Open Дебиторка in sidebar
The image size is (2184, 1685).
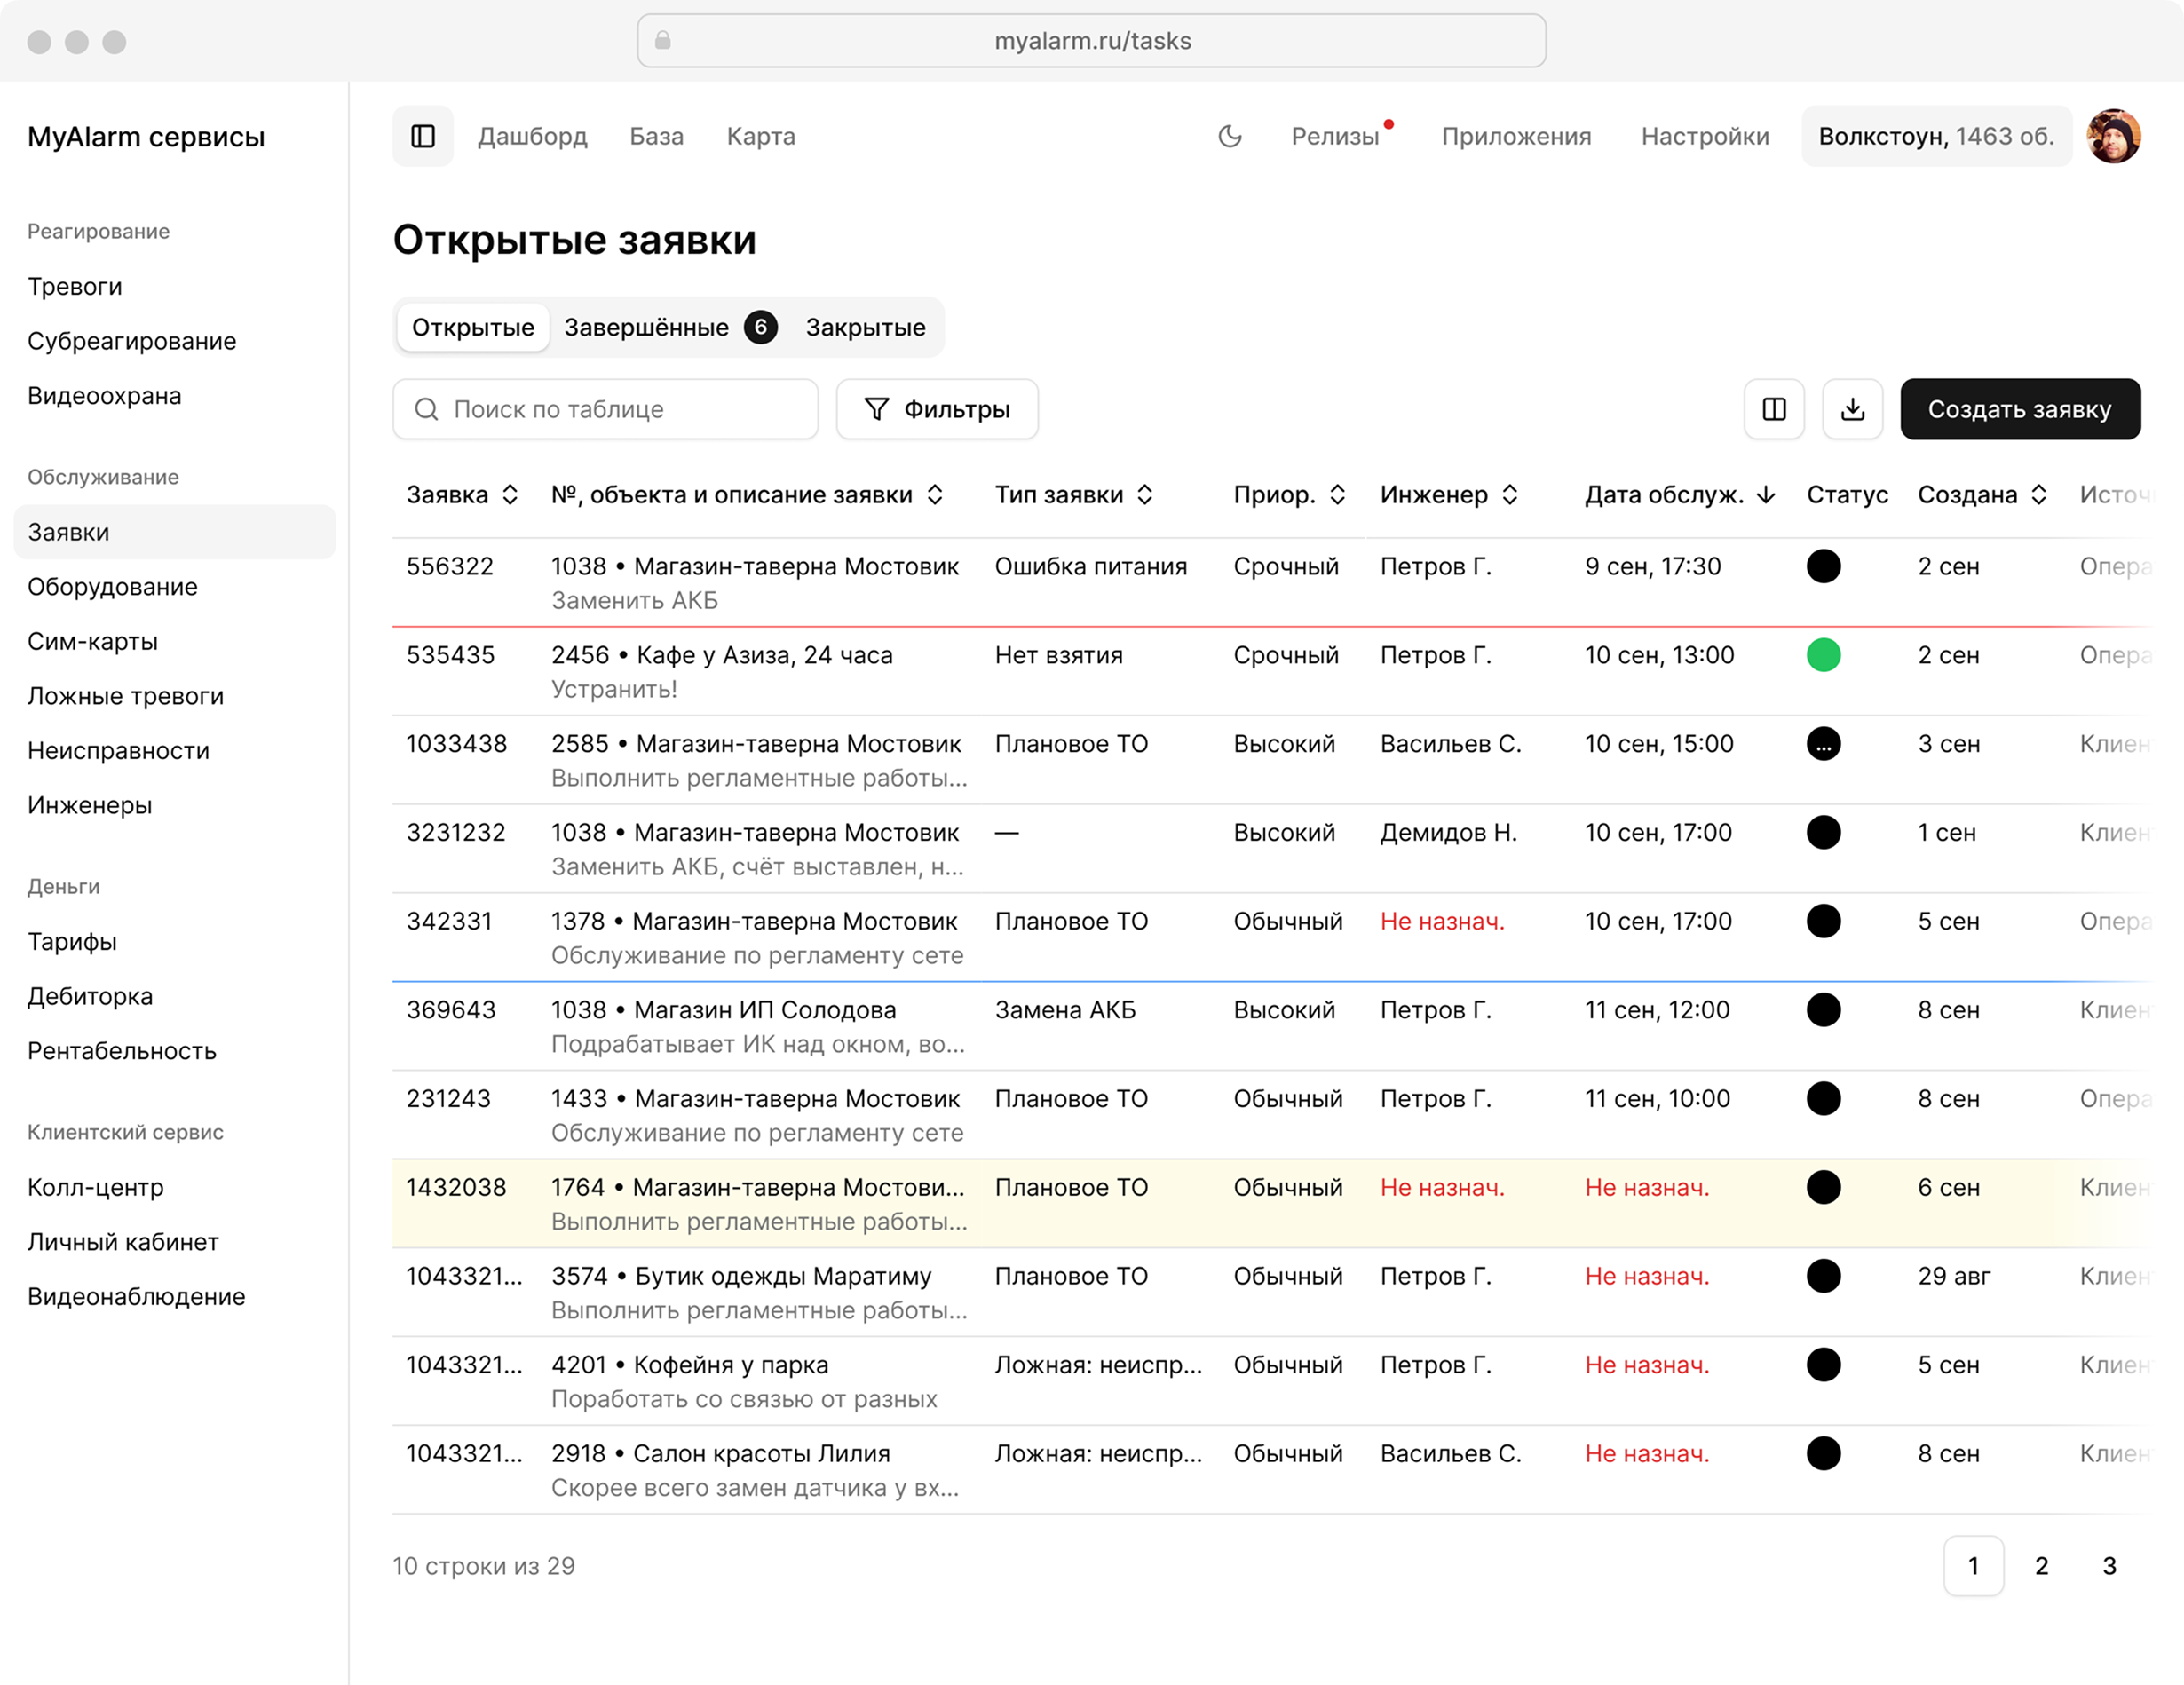coord(90,996)
